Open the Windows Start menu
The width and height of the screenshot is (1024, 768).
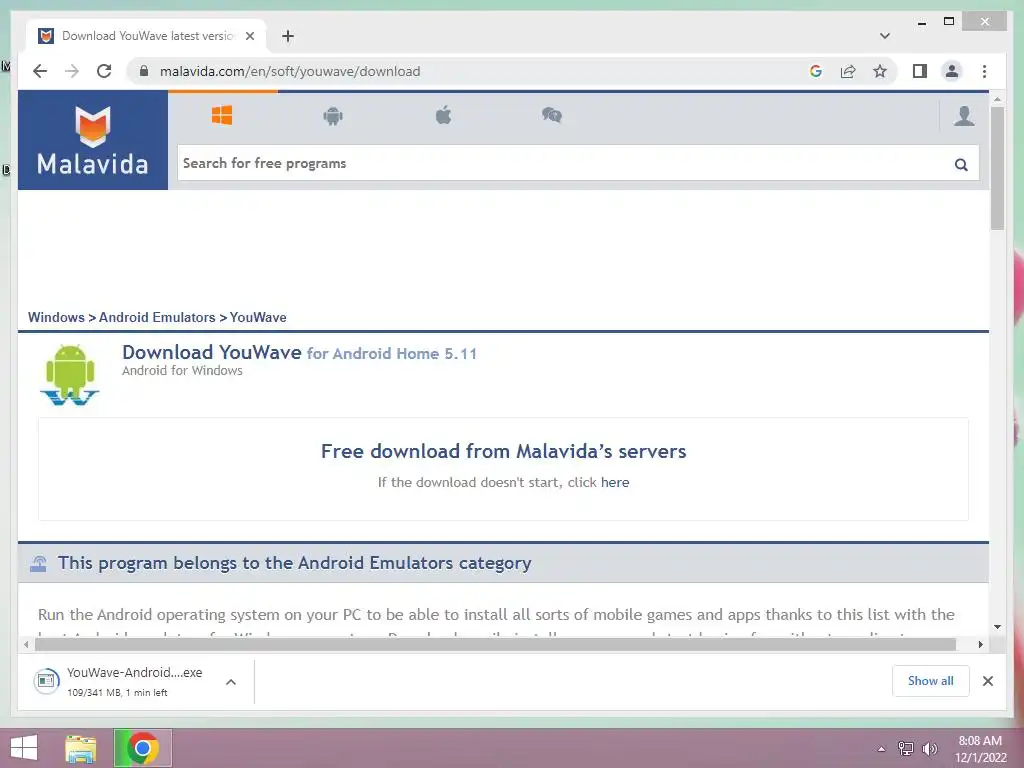[24, 748]
